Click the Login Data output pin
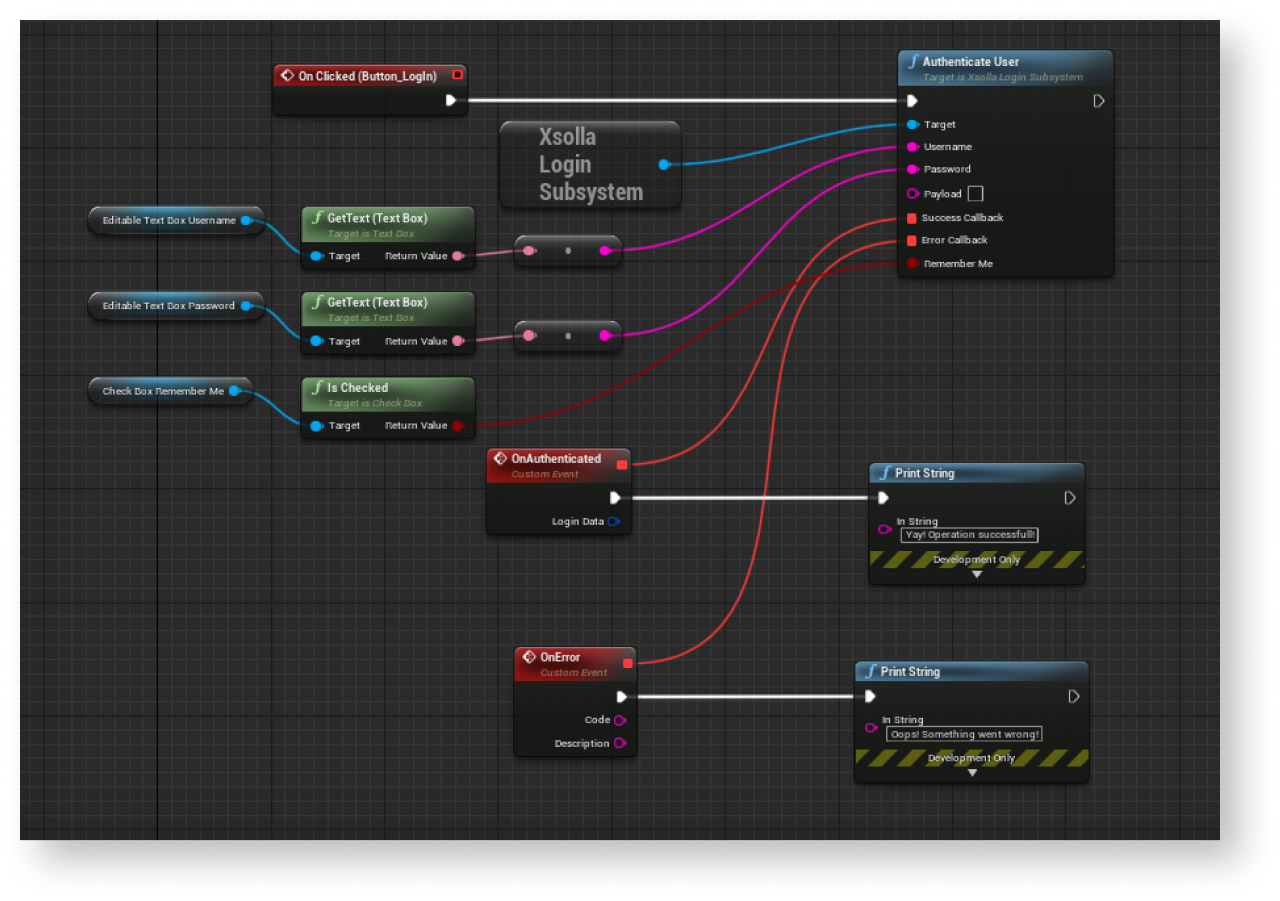The height and width of the screenshot is (901, 1280). coord(613,522)
